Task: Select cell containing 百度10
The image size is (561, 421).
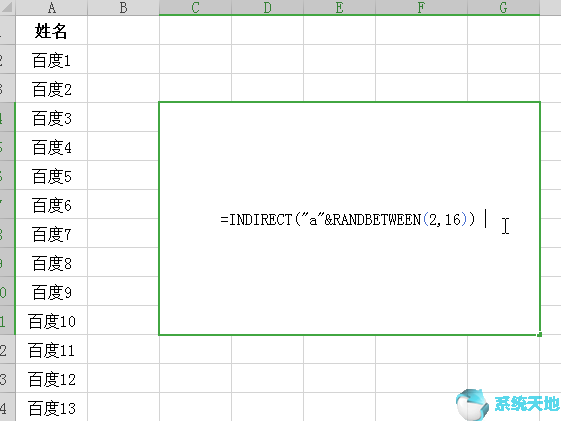Action: tap(52, 320)
